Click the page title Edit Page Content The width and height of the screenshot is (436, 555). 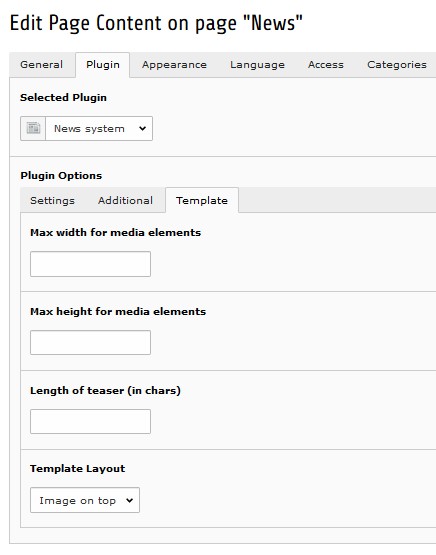click(x=156, y=24)
